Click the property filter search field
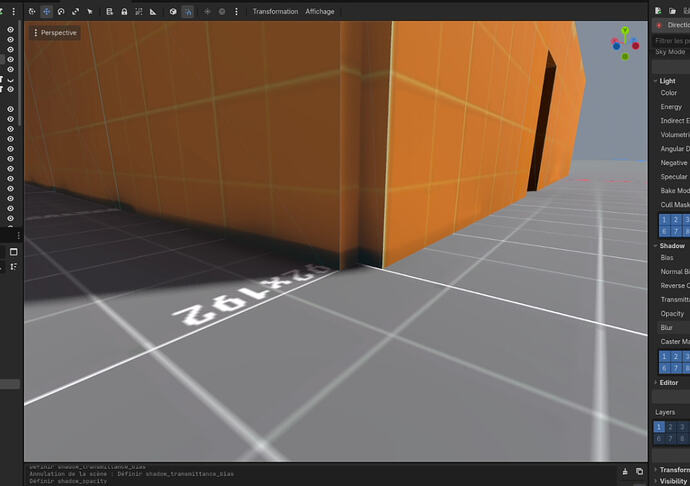 671,39
